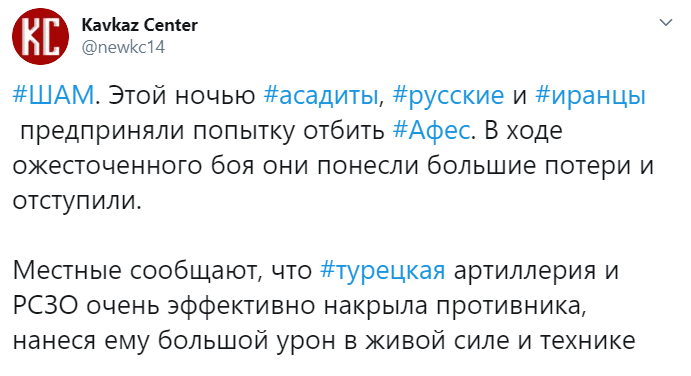
Task: Open the Kavkaz Center display name link
Action: [x=140, y=25]
